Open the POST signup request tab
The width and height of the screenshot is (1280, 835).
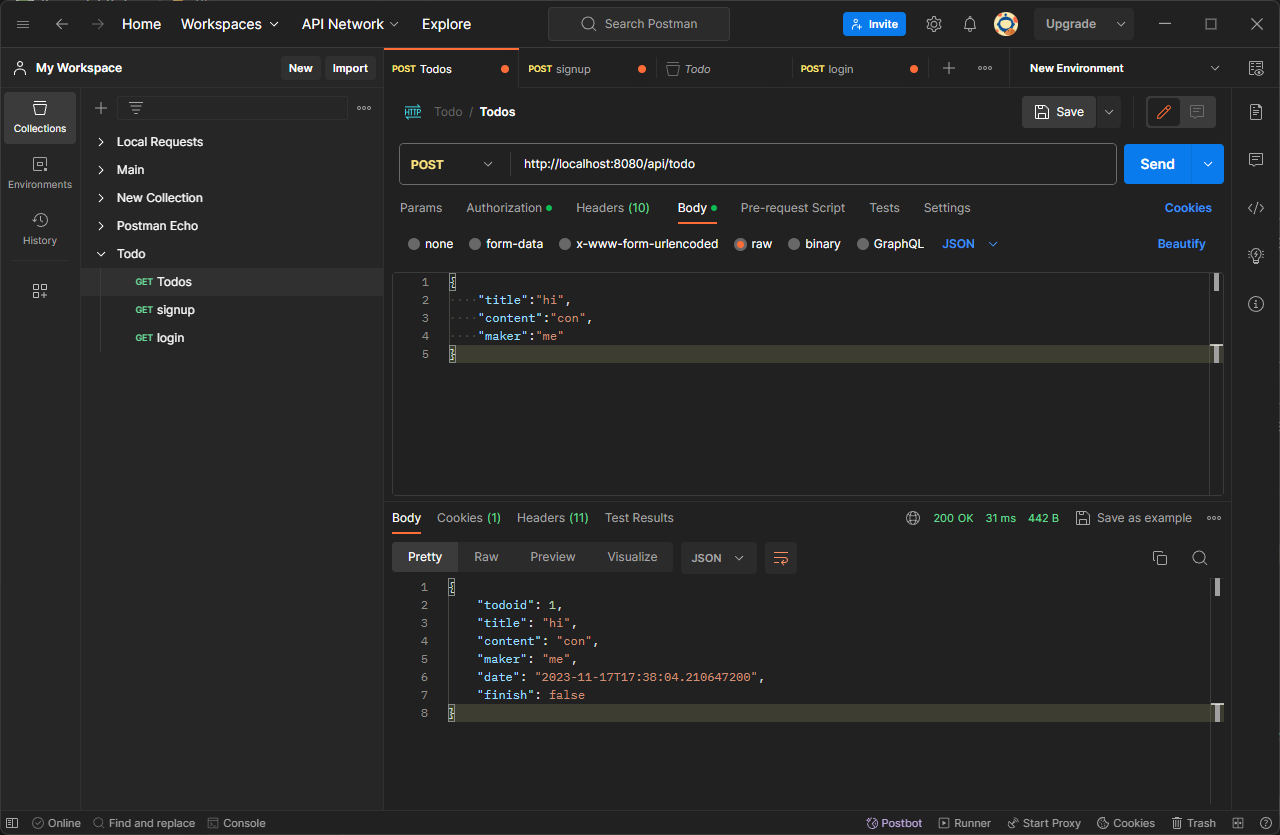tap(587, 69)
